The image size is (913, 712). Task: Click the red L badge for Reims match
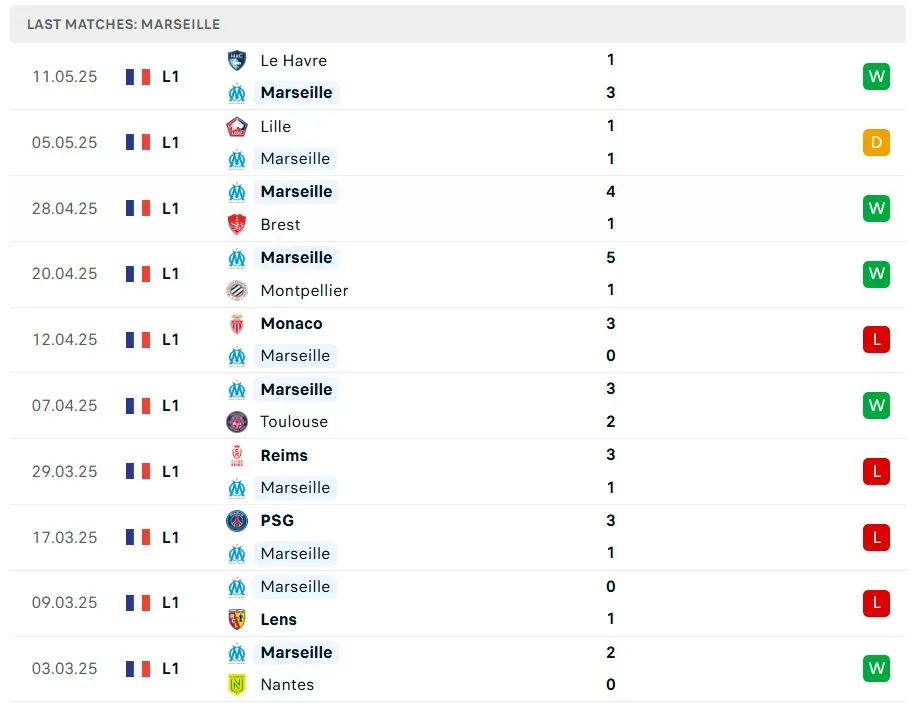(x=876, y=471)
